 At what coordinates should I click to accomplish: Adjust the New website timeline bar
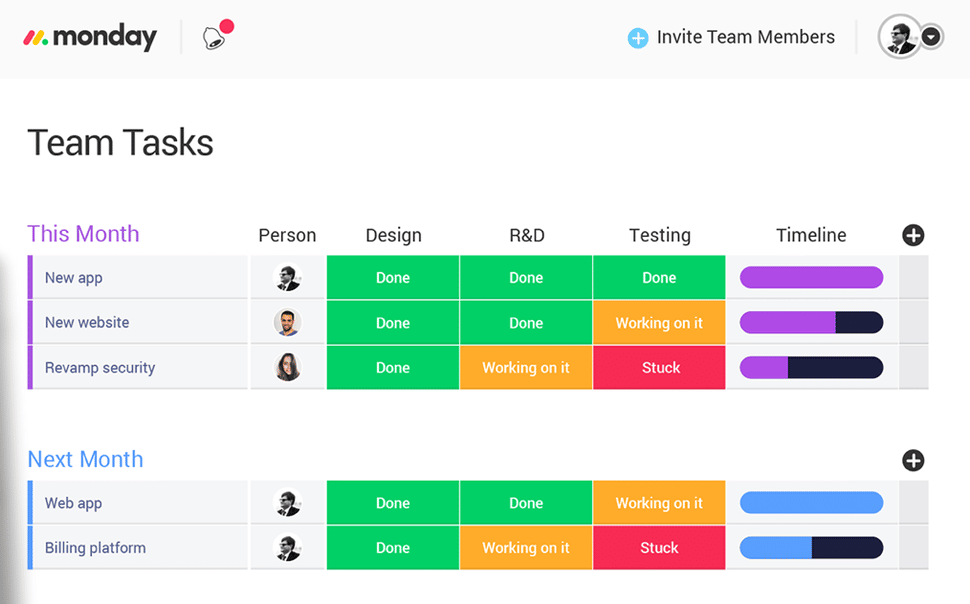[x=810, y=322]
